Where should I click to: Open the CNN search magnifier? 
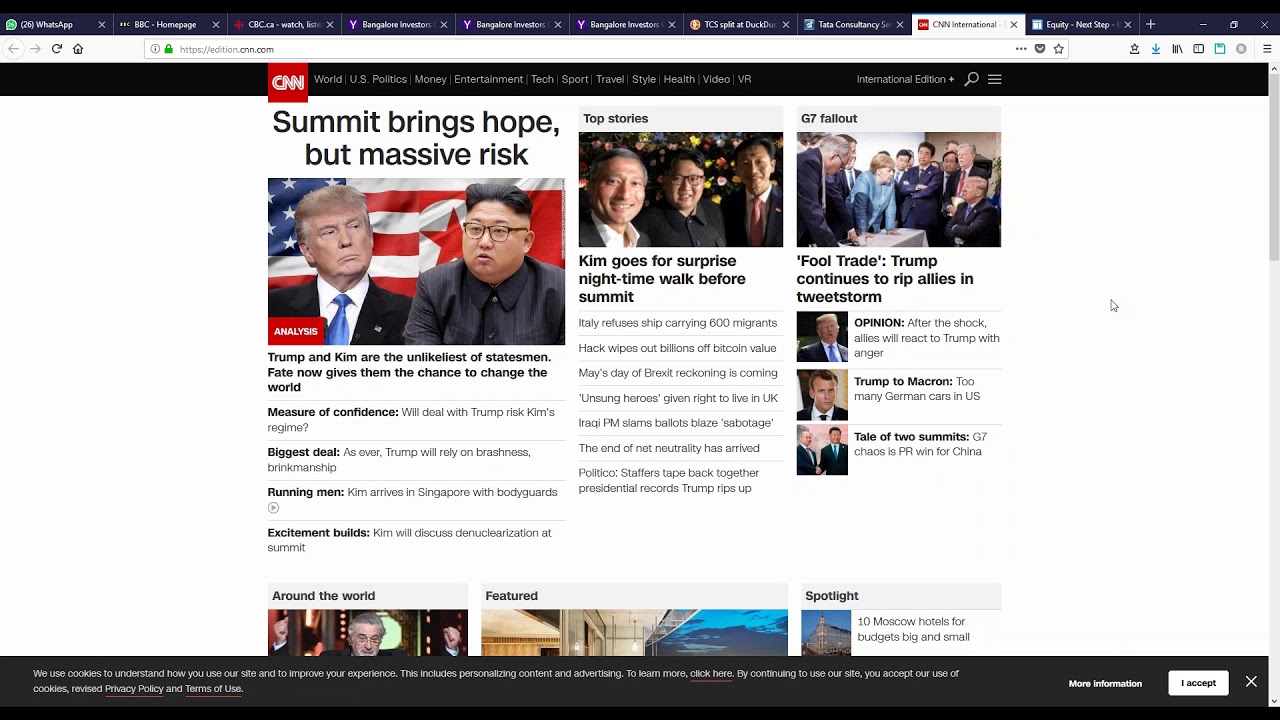pos(971,79)
